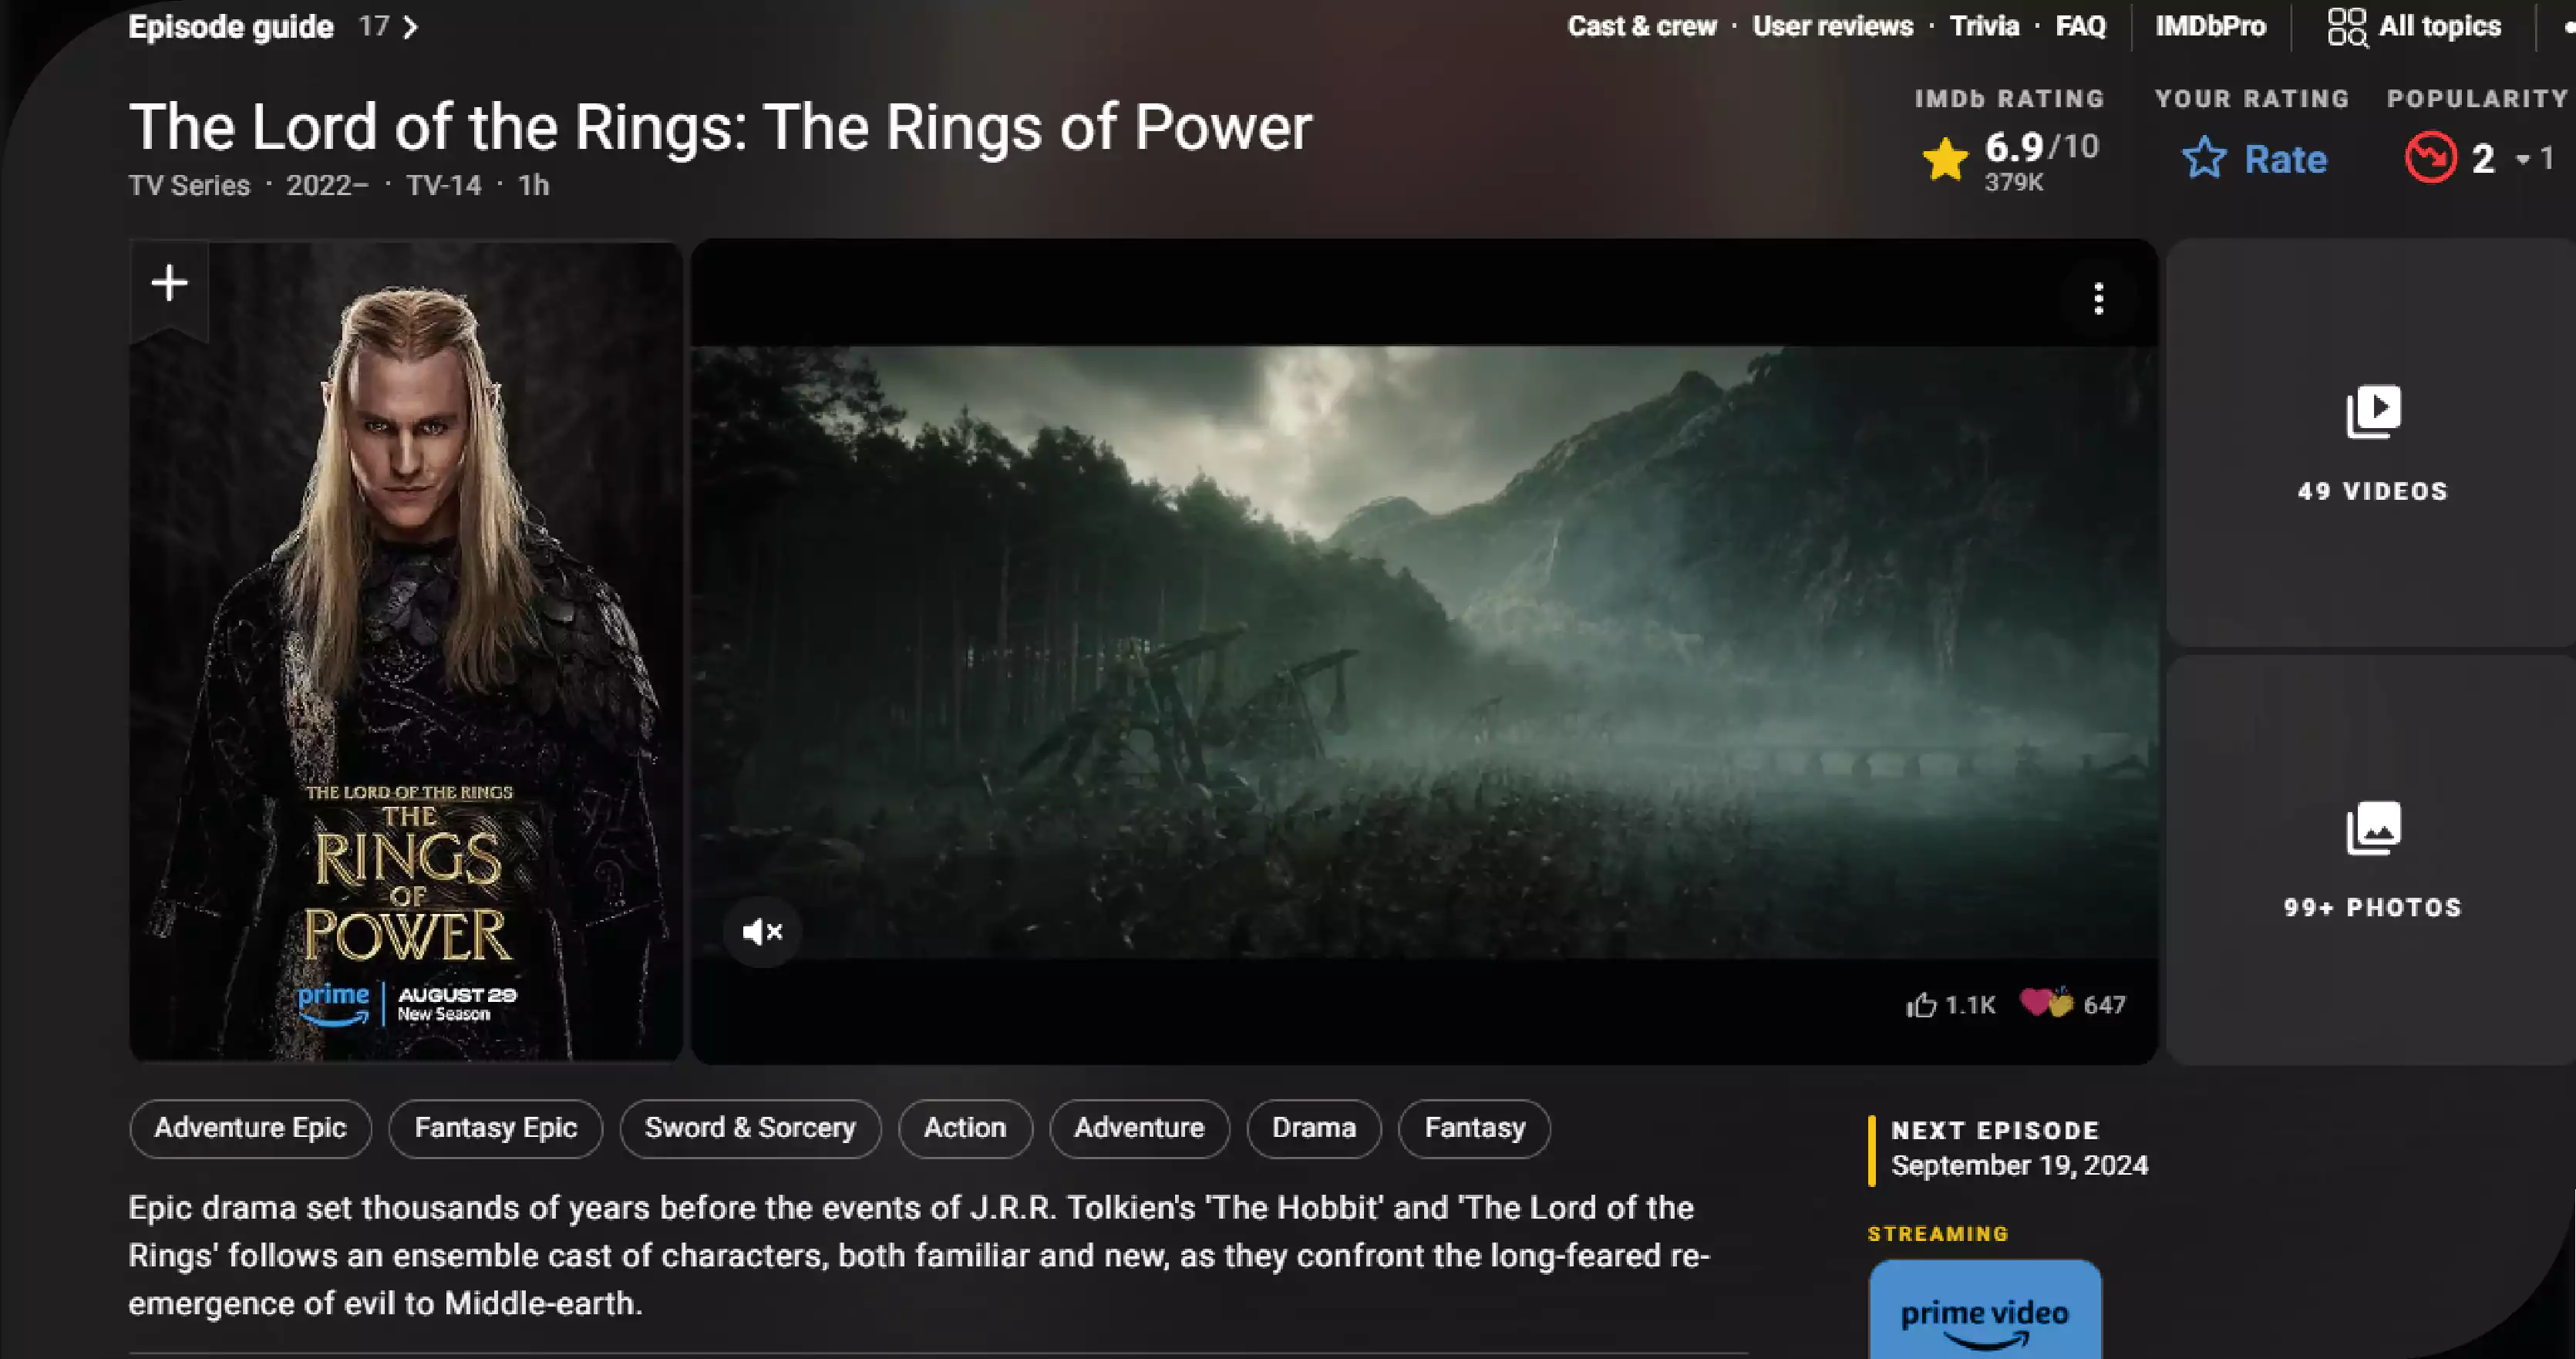Click the Adventure Epic genre tag
This screenshot has height=1359, width=2576.
pyautogui.click(x=249, y=1127)
